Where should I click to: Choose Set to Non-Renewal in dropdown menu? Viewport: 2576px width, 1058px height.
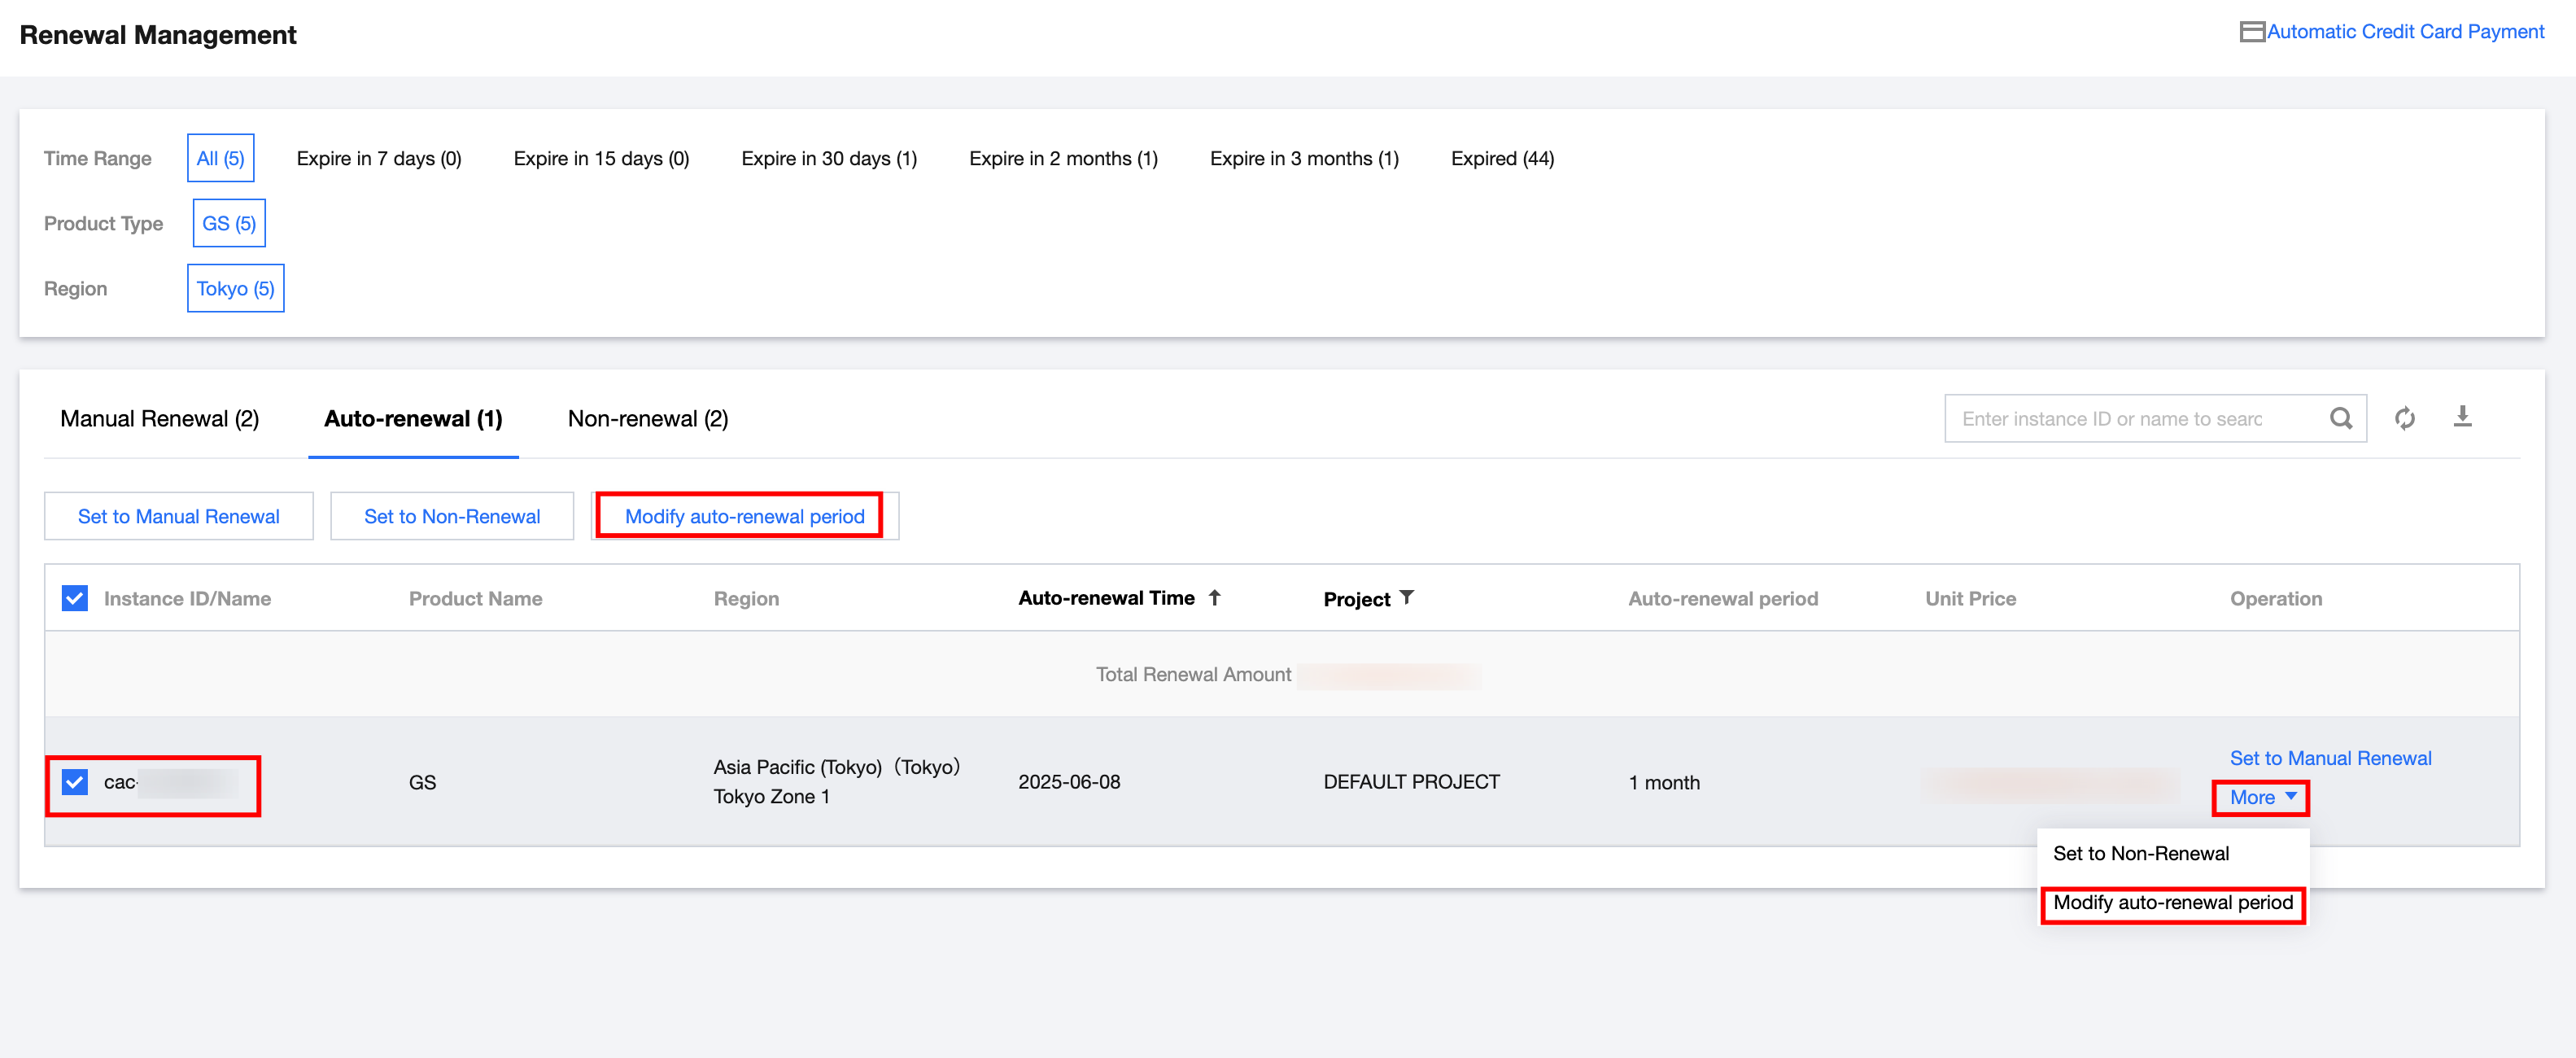click(2141, 853)
